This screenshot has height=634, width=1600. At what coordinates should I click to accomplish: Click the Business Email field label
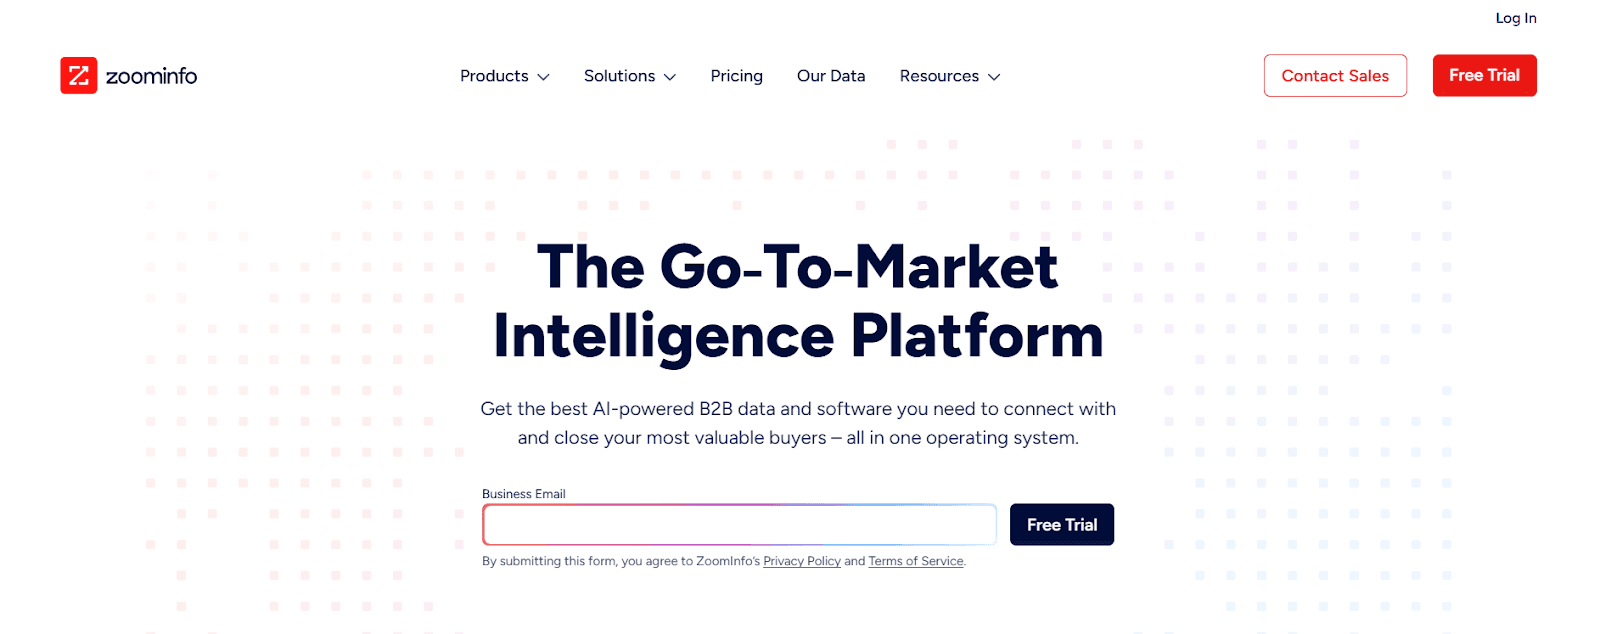[x=523, y=493]
